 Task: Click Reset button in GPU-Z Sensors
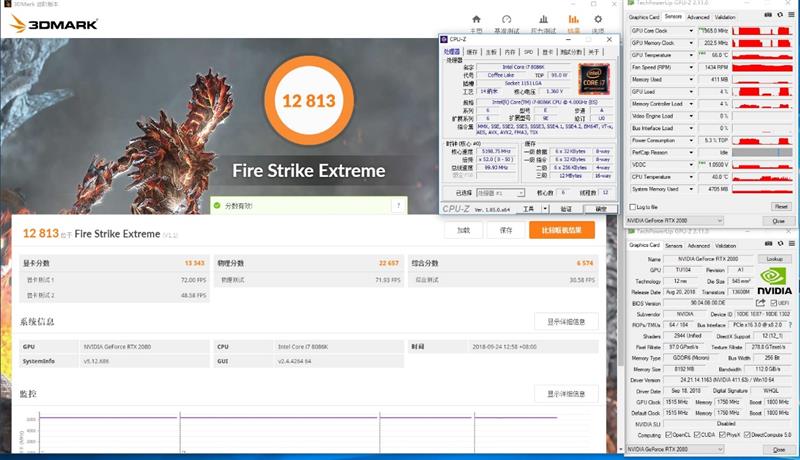(781, 207)
